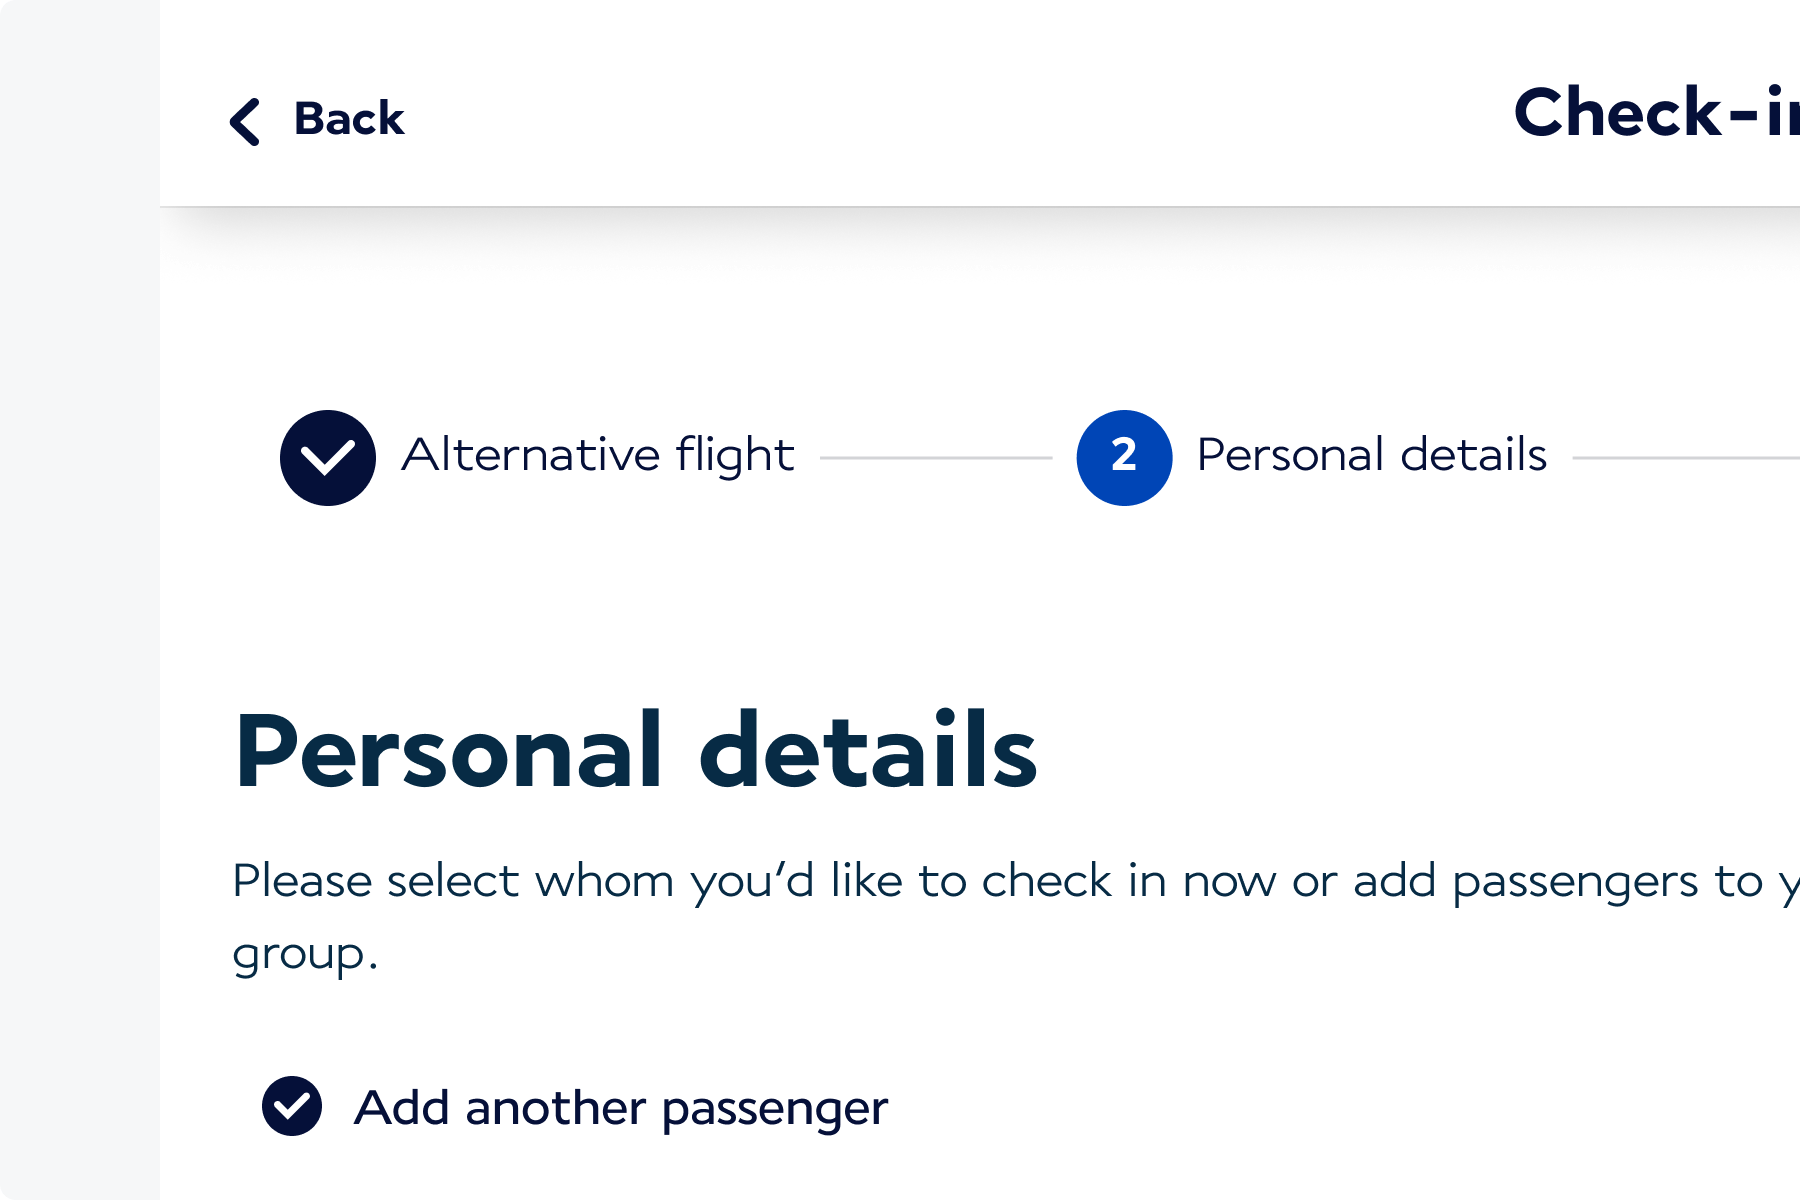
Task: Toggle the Add another passenger checkmark
Action: [x=292, y=1106]
